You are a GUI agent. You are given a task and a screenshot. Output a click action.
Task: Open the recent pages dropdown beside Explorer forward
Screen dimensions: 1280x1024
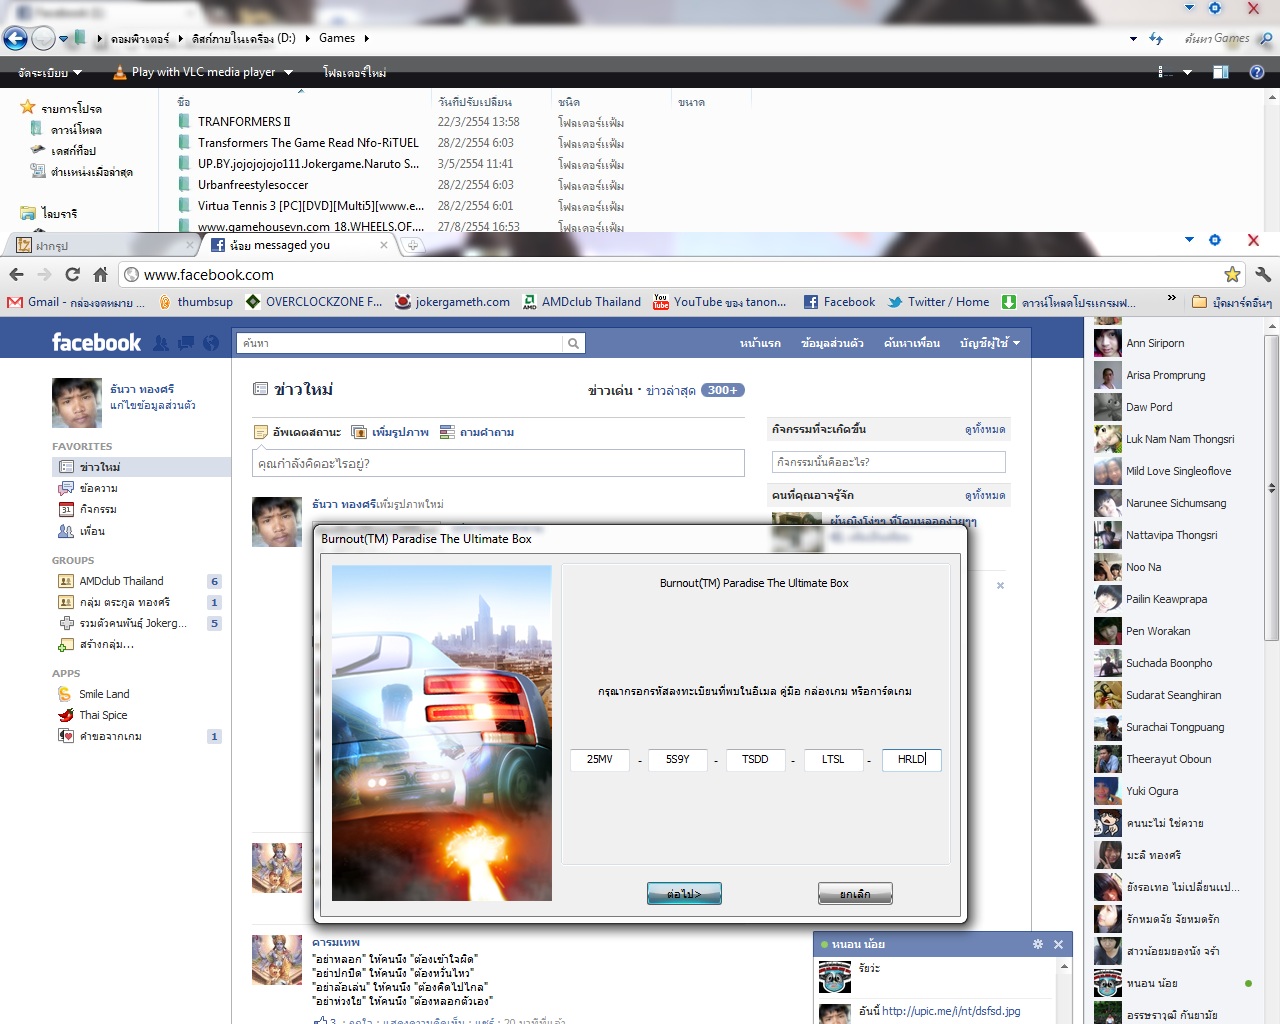(64, 39)
